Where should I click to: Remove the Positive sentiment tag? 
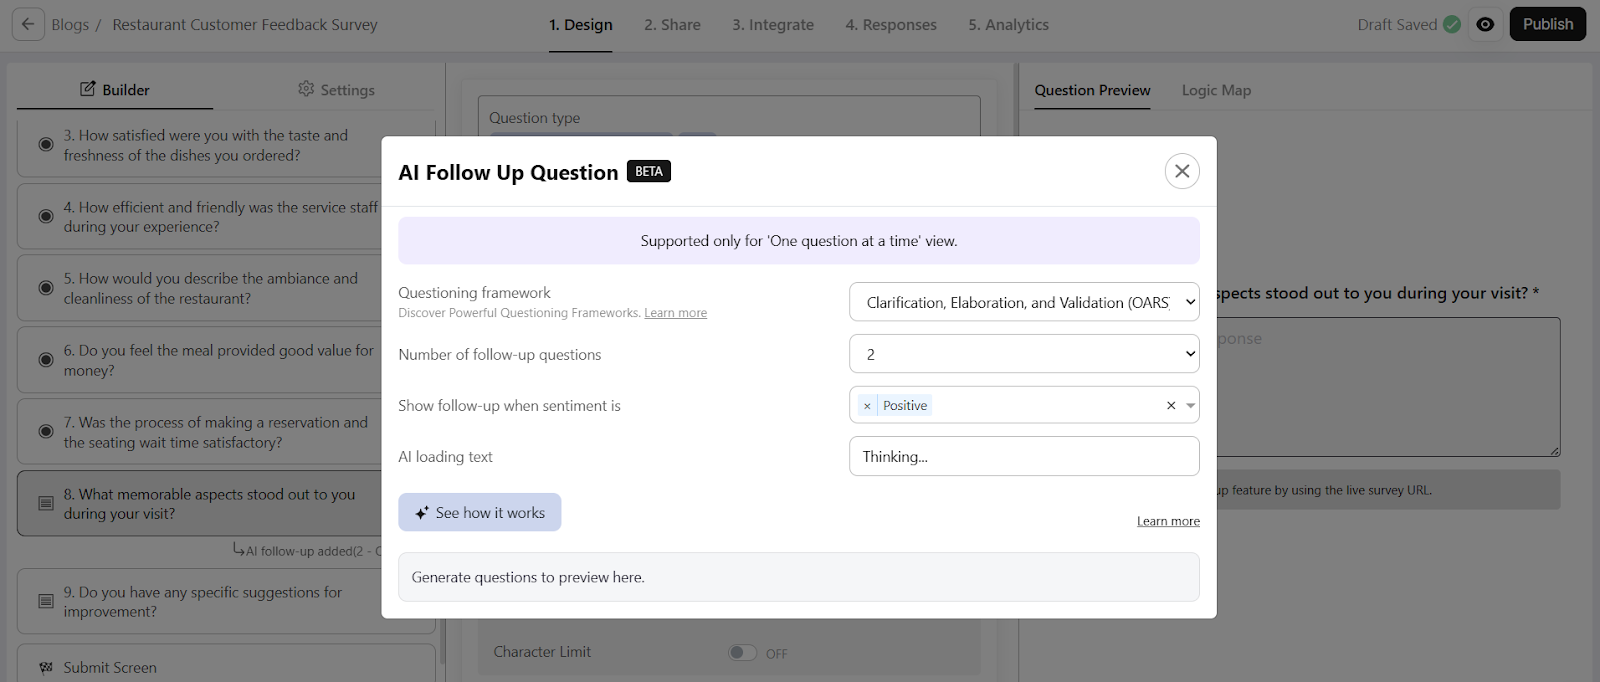point(867,406)
